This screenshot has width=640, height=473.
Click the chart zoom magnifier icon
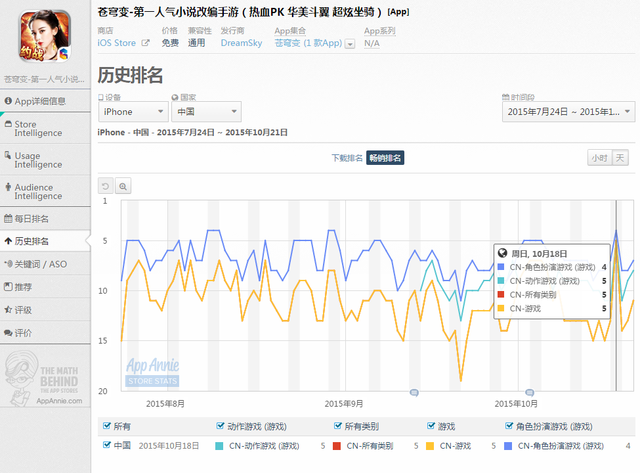[x=123, y=187]
